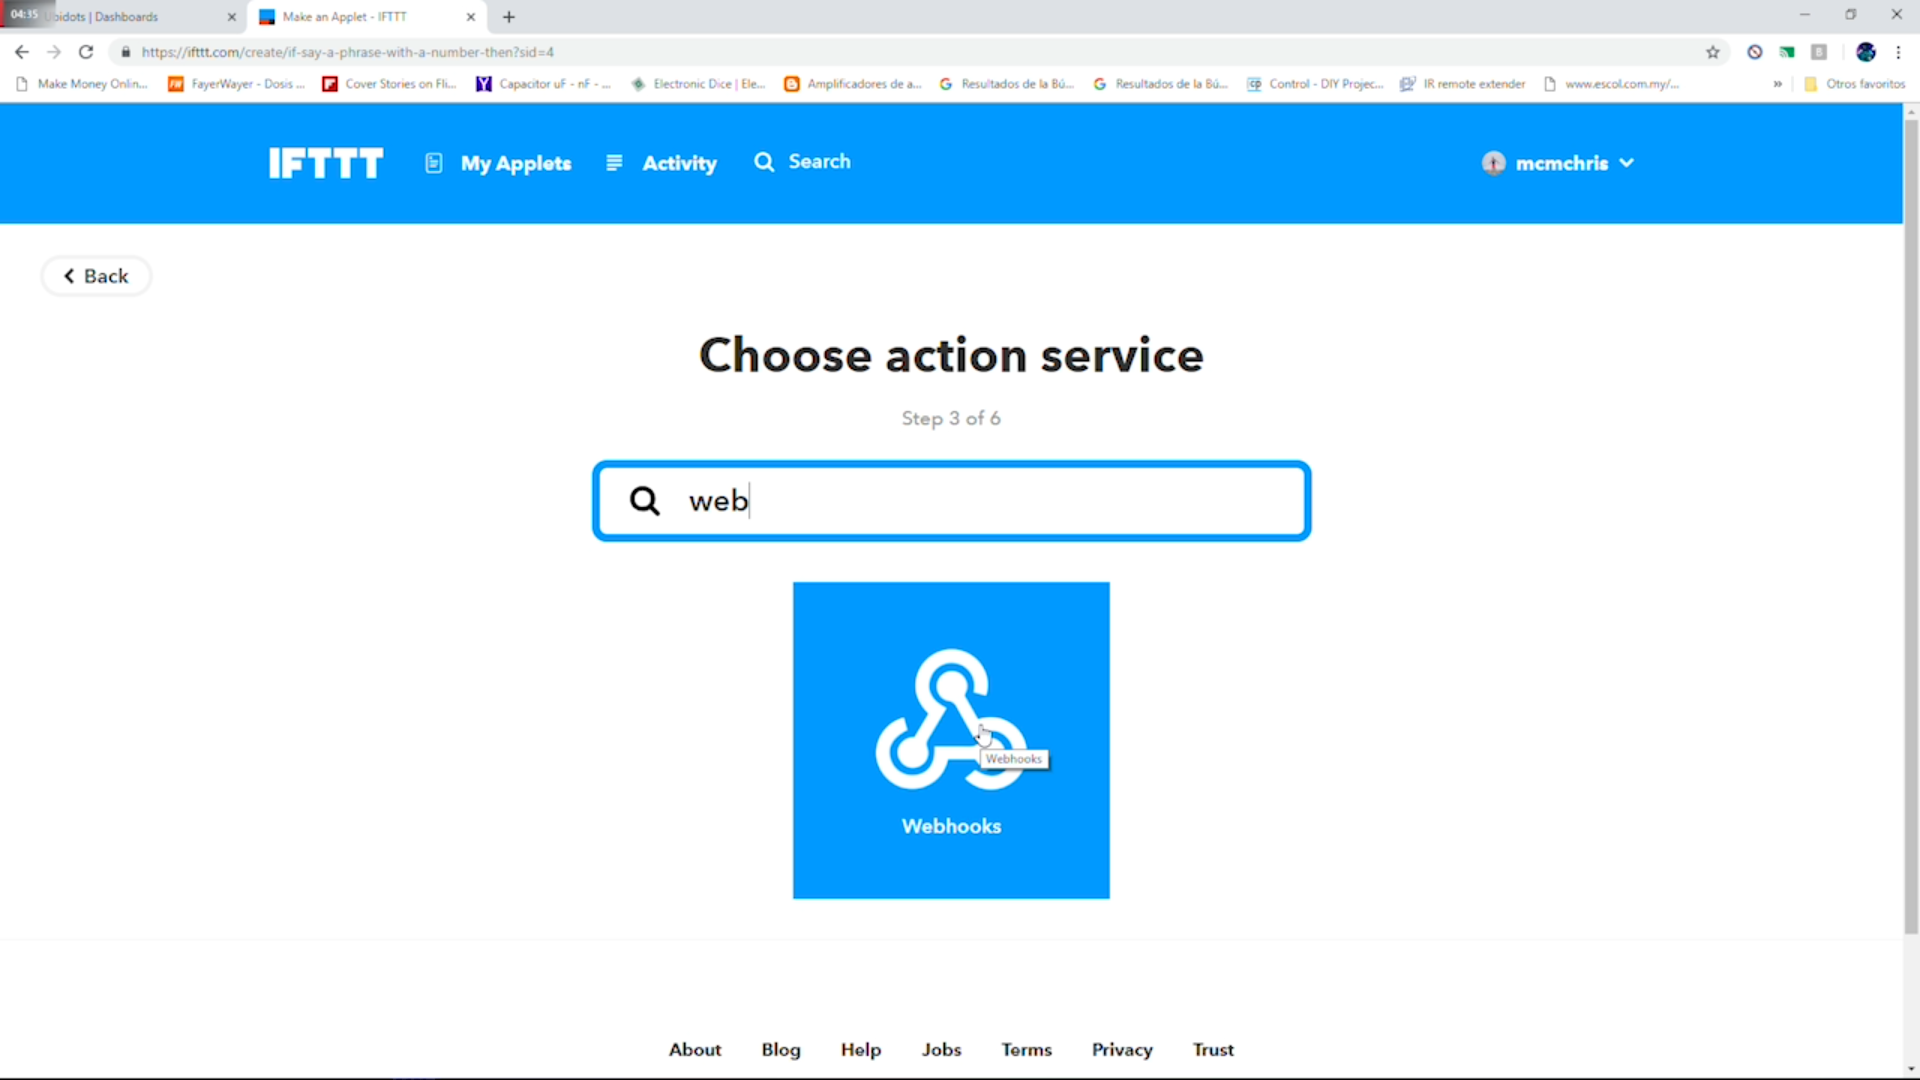Click the site lock security icon
The width and height of the screenshot is (1920, 1080).
[x=126, y=52]
